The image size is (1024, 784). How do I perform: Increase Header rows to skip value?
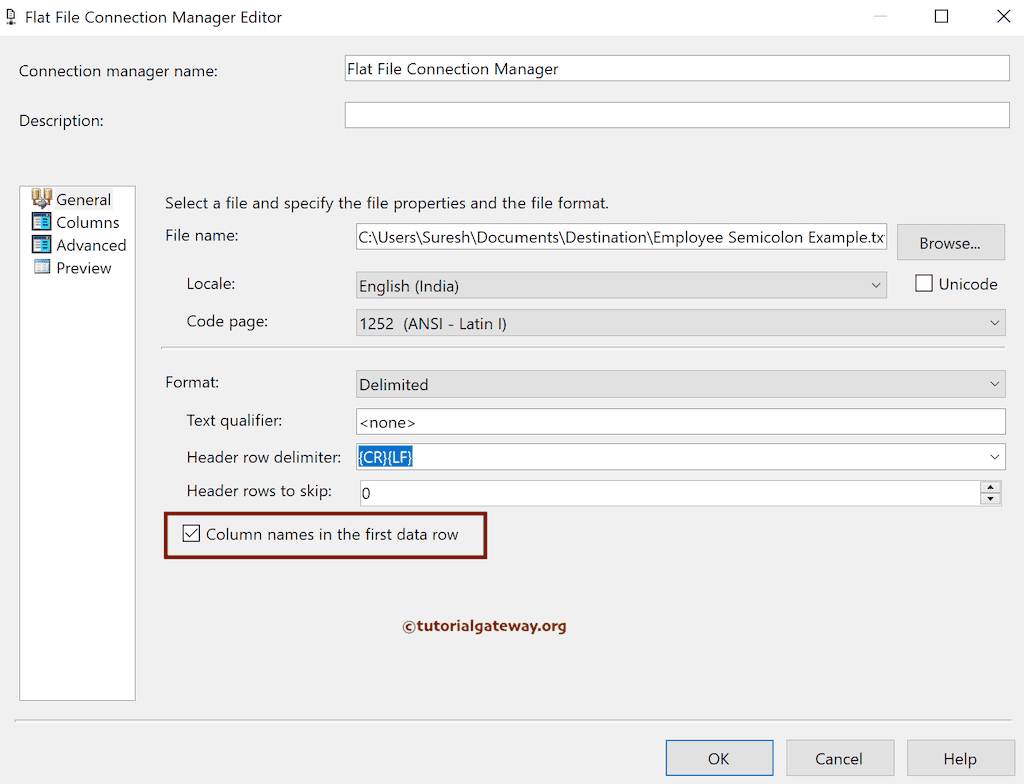click(x=991, y=487)
